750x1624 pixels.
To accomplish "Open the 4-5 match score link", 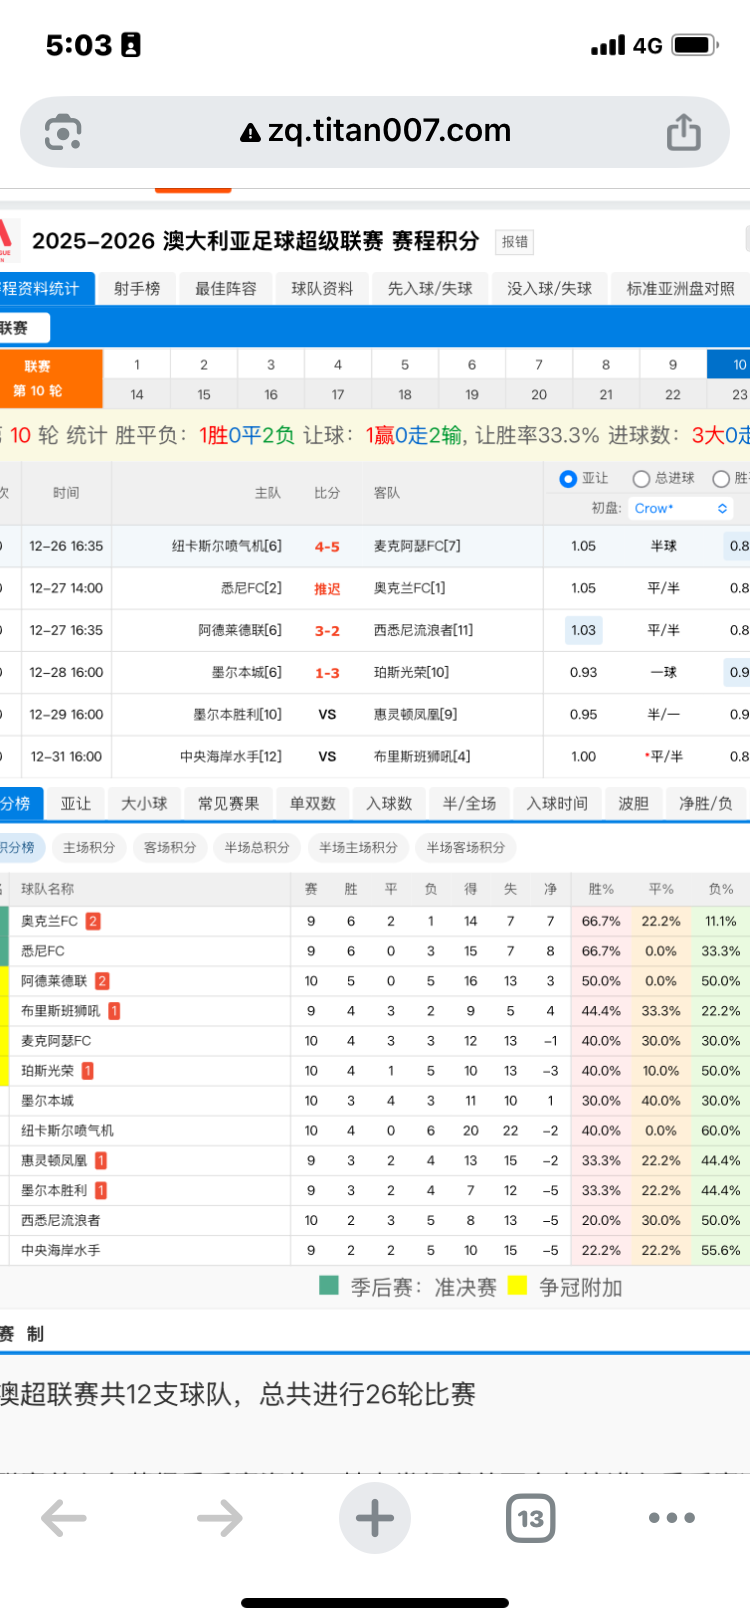I will click(x=327, y=547).
